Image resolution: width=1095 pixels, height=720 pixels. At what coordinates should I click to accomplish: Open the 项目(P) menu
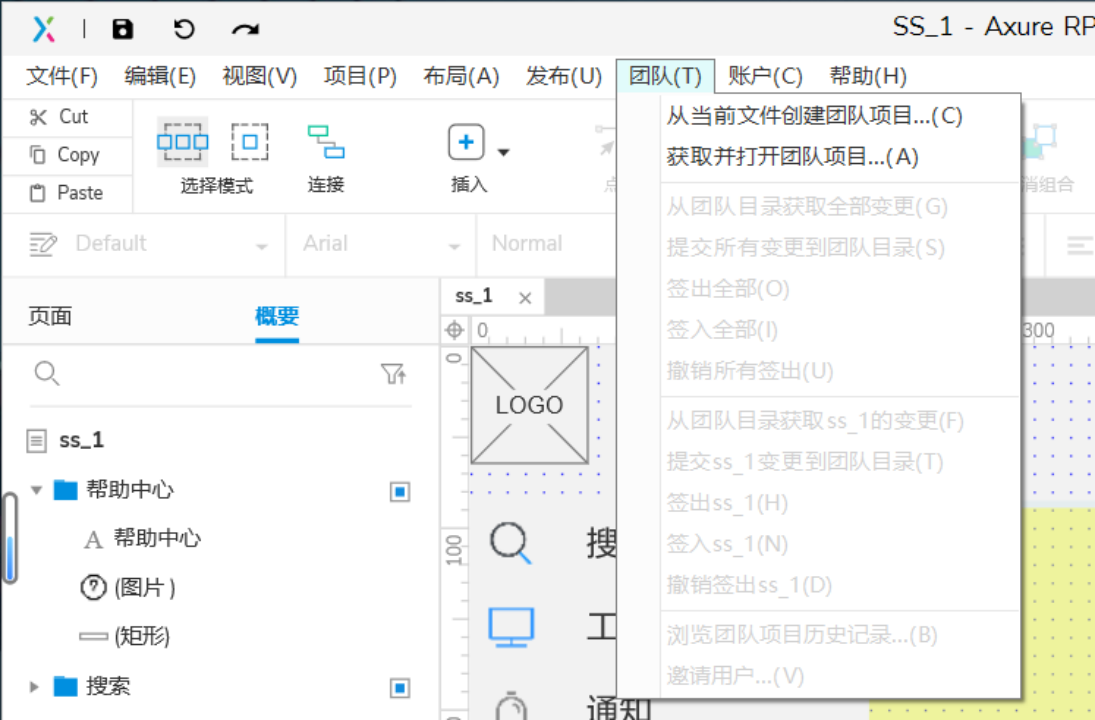coord(360,75)
